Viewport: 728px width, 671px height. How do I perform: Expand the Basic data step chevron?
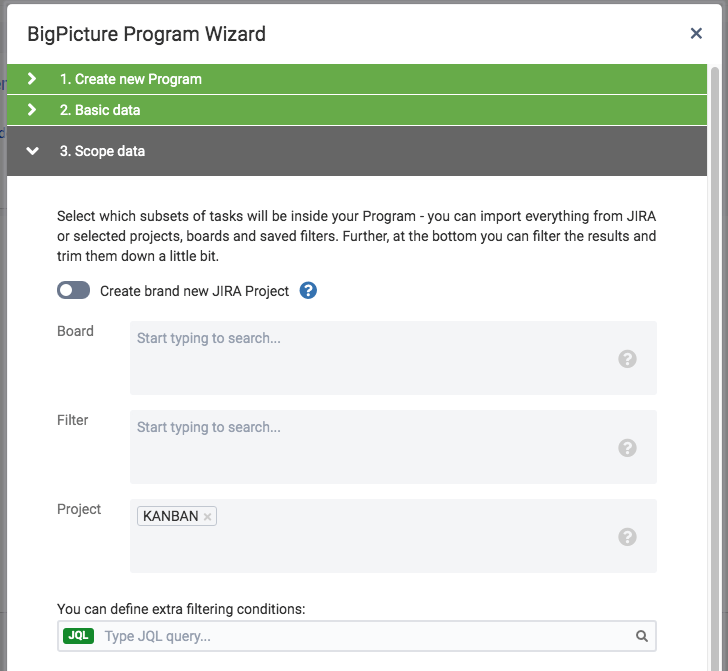[x=32, y=110]
